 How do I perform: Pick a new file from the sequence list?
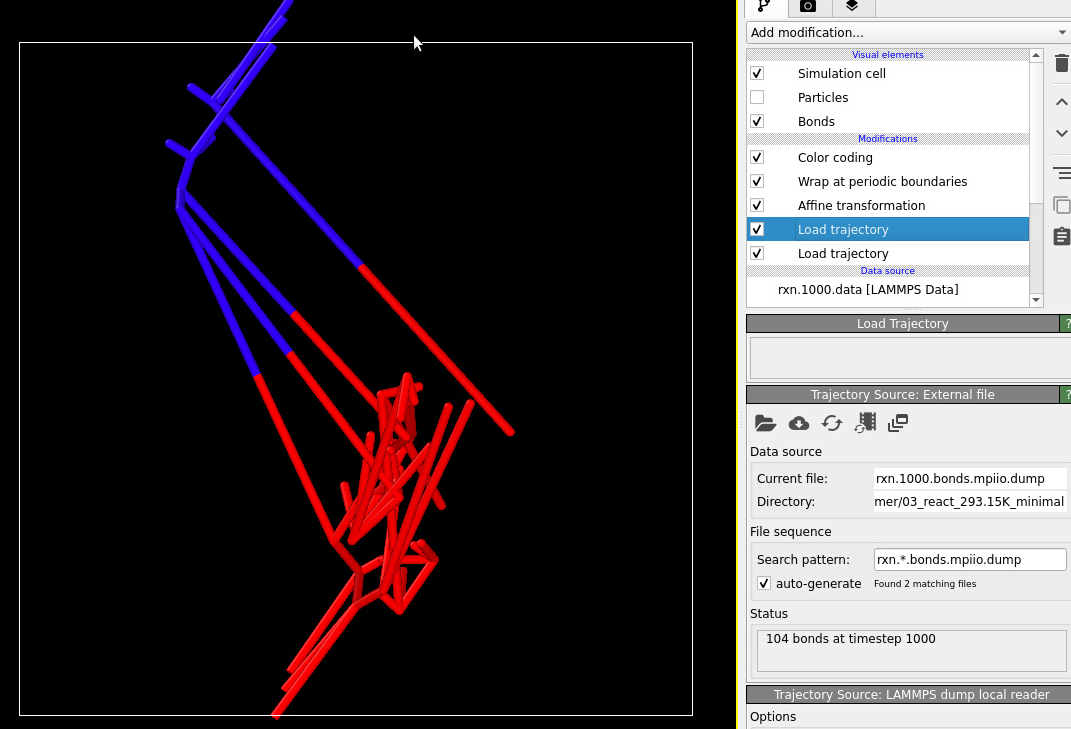897,423
